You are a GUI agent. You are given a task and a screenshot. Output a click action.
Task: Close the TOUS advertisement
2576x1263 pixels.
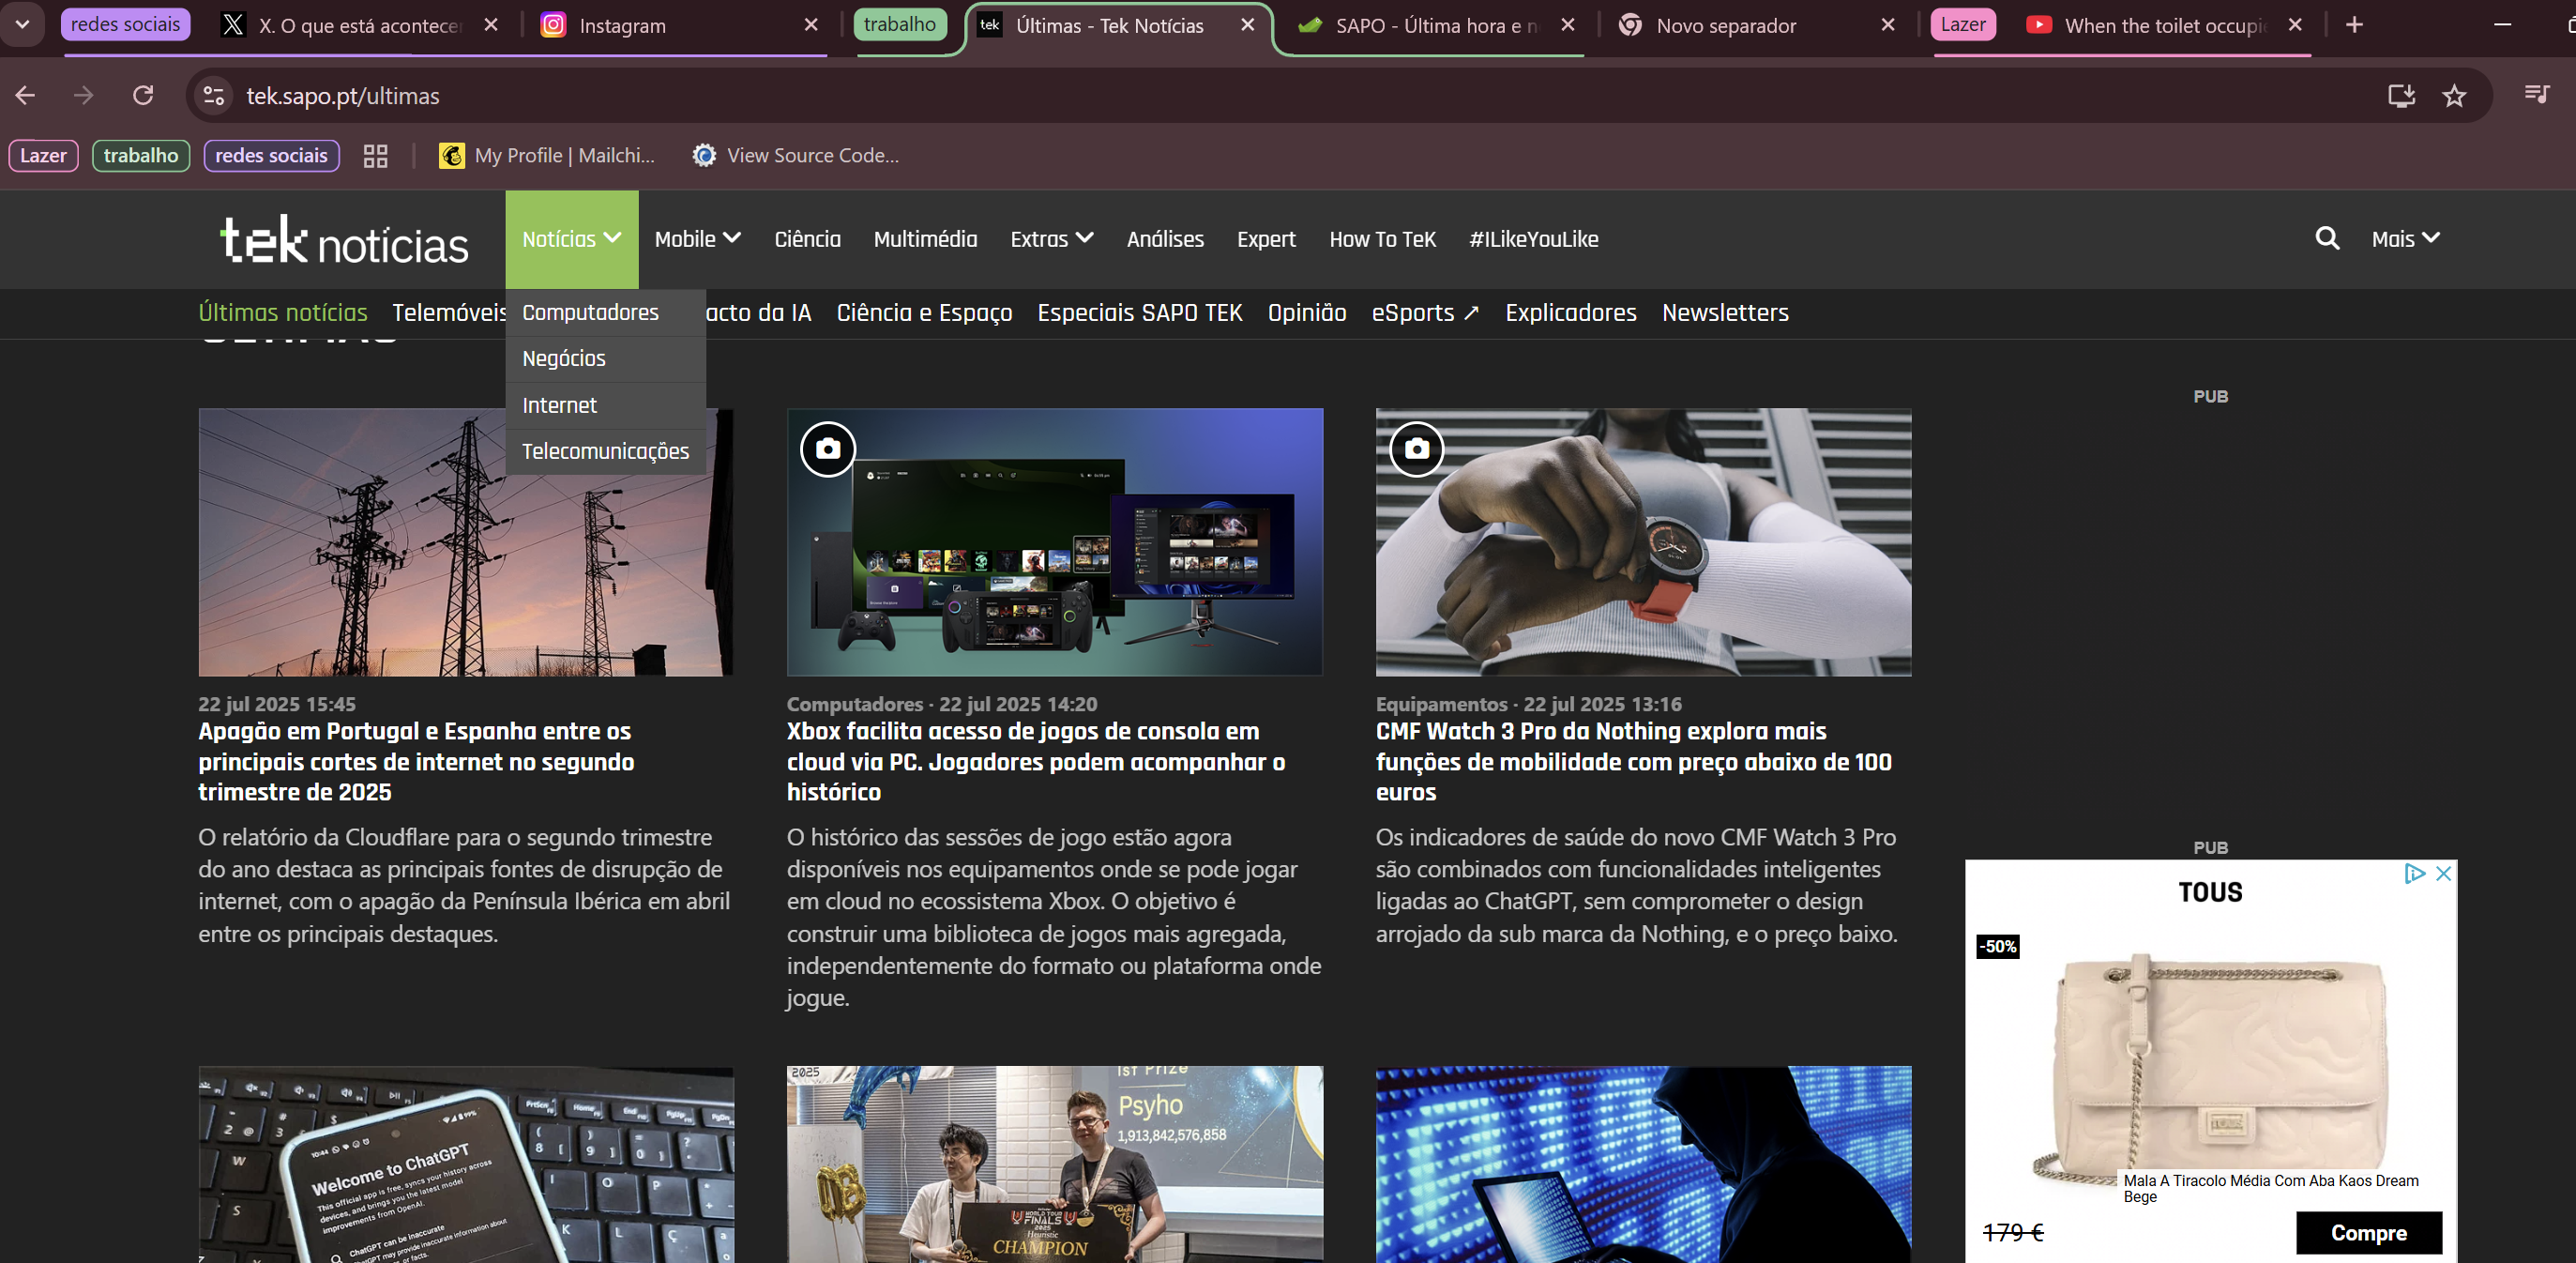pos(2443,873)
